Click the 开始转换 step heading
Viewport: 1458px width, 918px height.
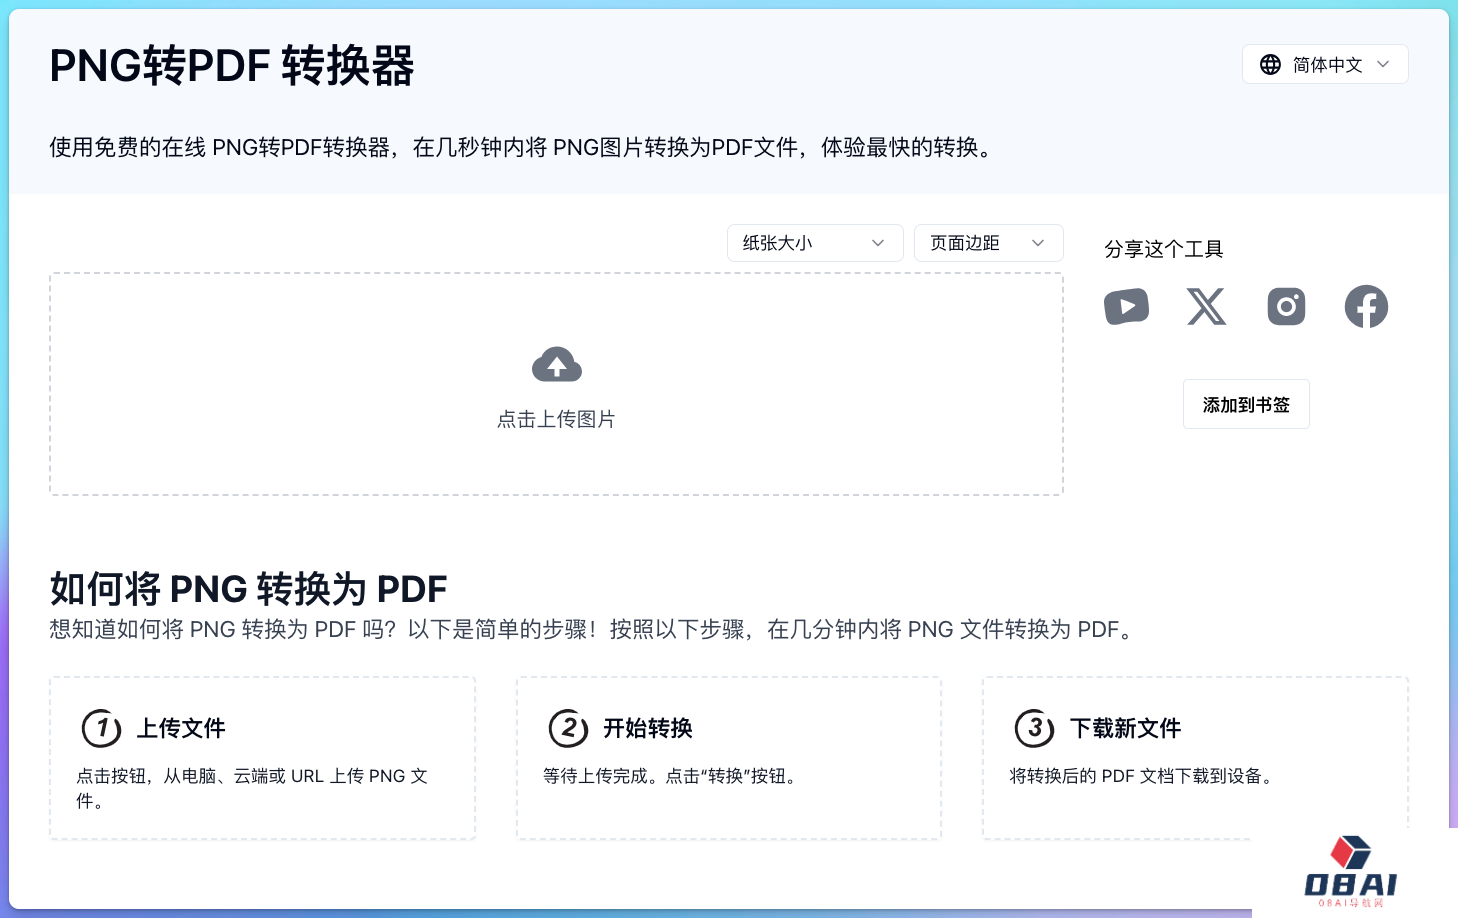point(647,729)
